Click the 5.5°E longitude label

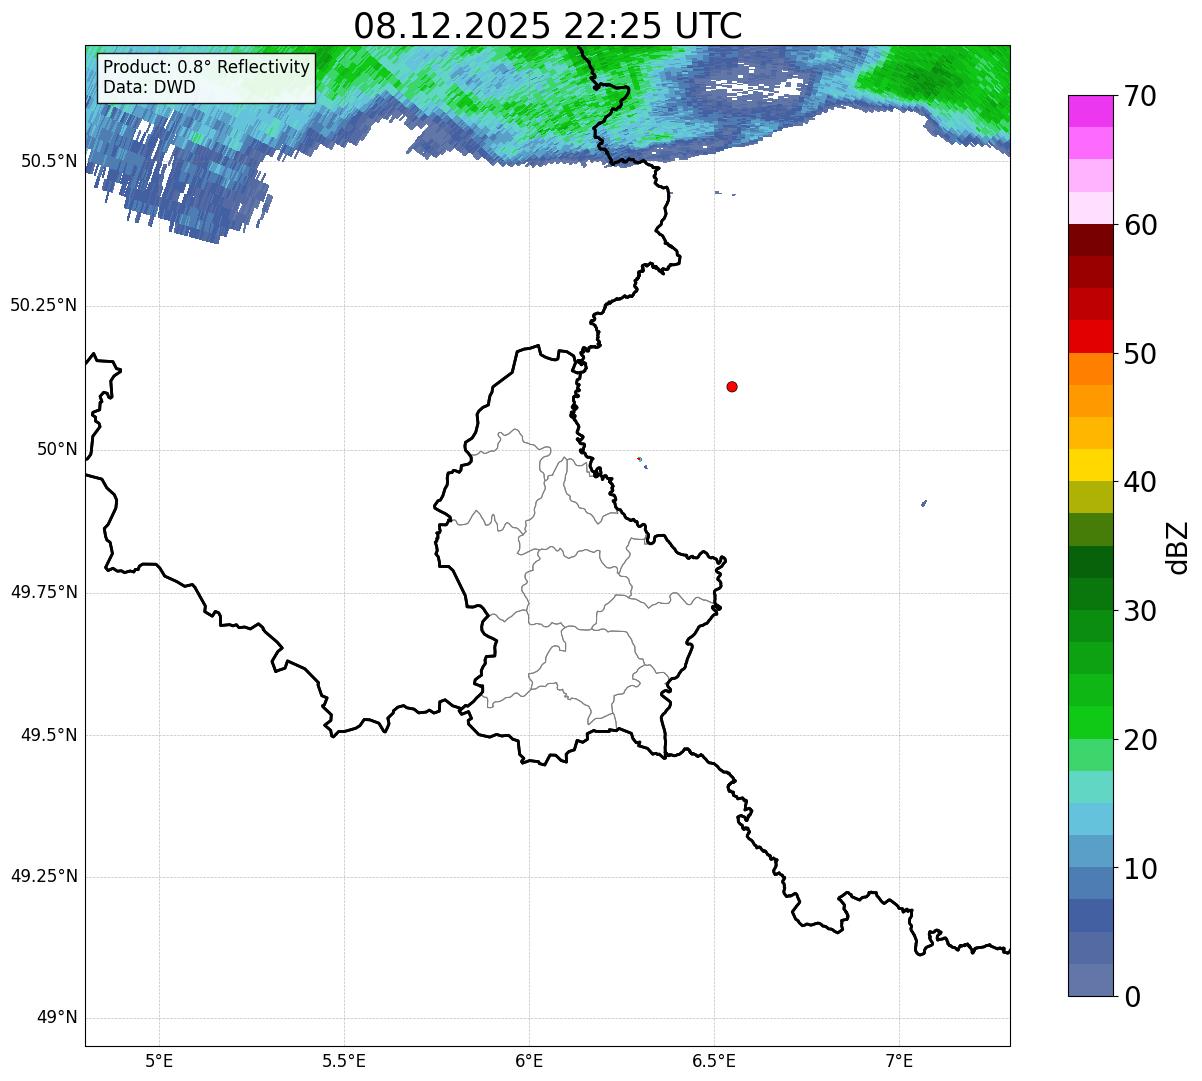pos(344,1060)
